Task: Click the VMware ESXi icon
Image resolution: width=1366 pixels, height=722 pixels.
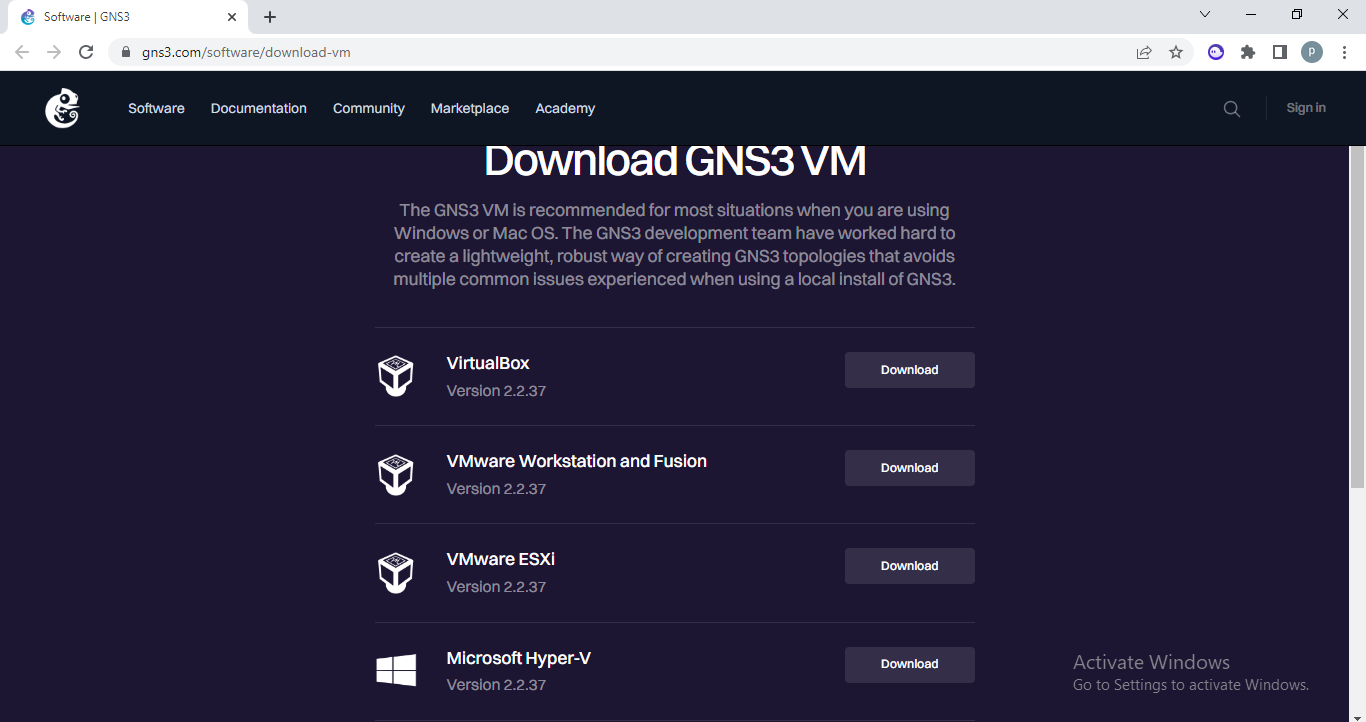Action: 396,571
